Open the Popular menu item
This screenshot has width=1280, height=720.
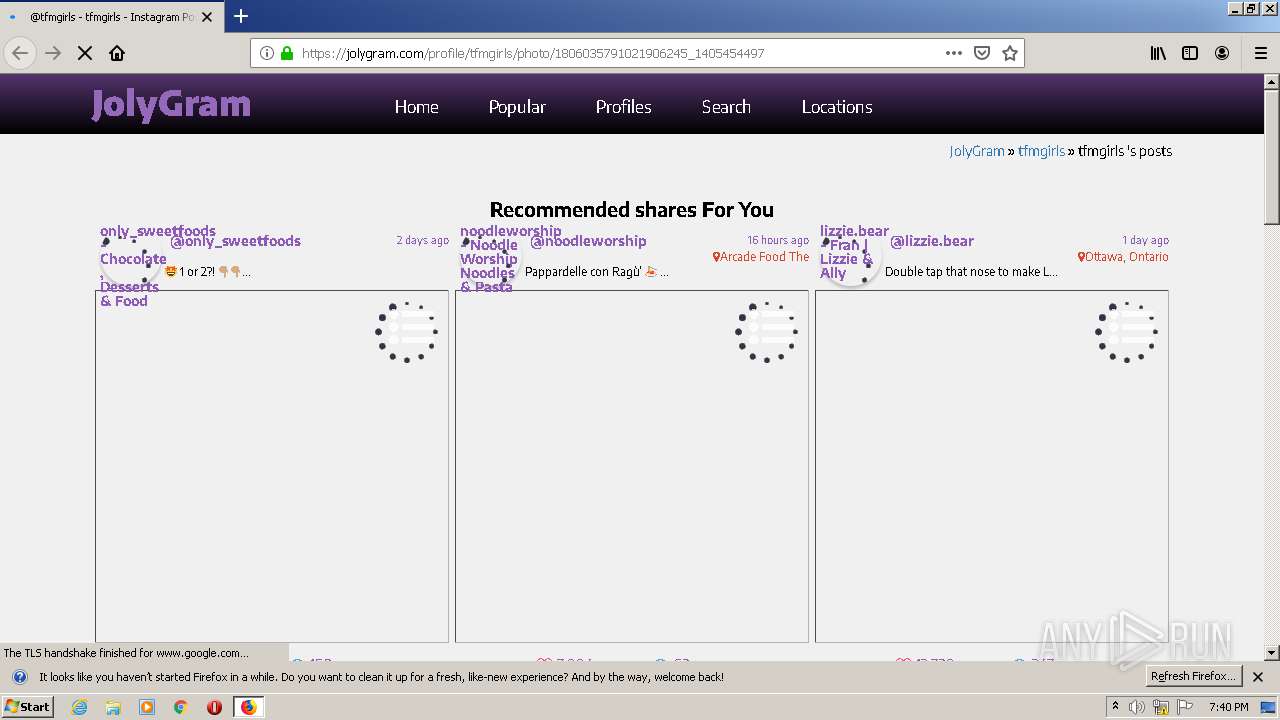(x=517, y=107)
